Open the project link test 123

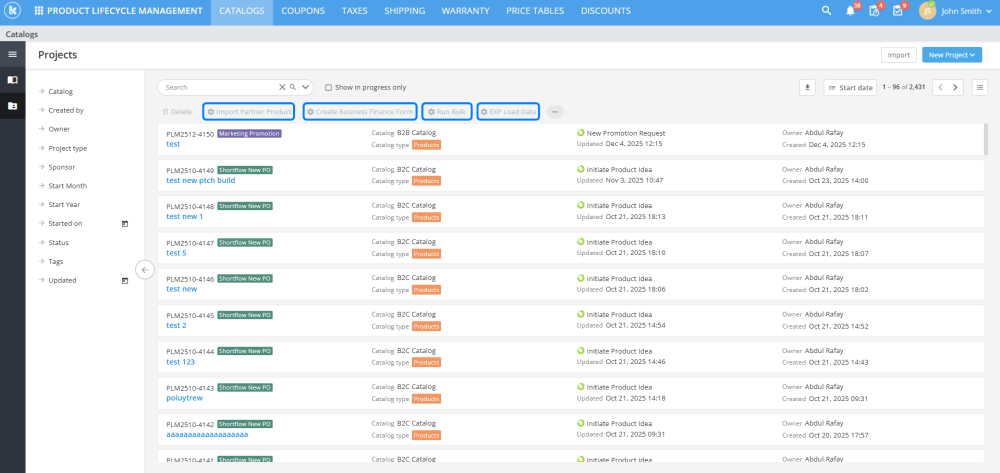pyautogui.click(x=180, y=362)
